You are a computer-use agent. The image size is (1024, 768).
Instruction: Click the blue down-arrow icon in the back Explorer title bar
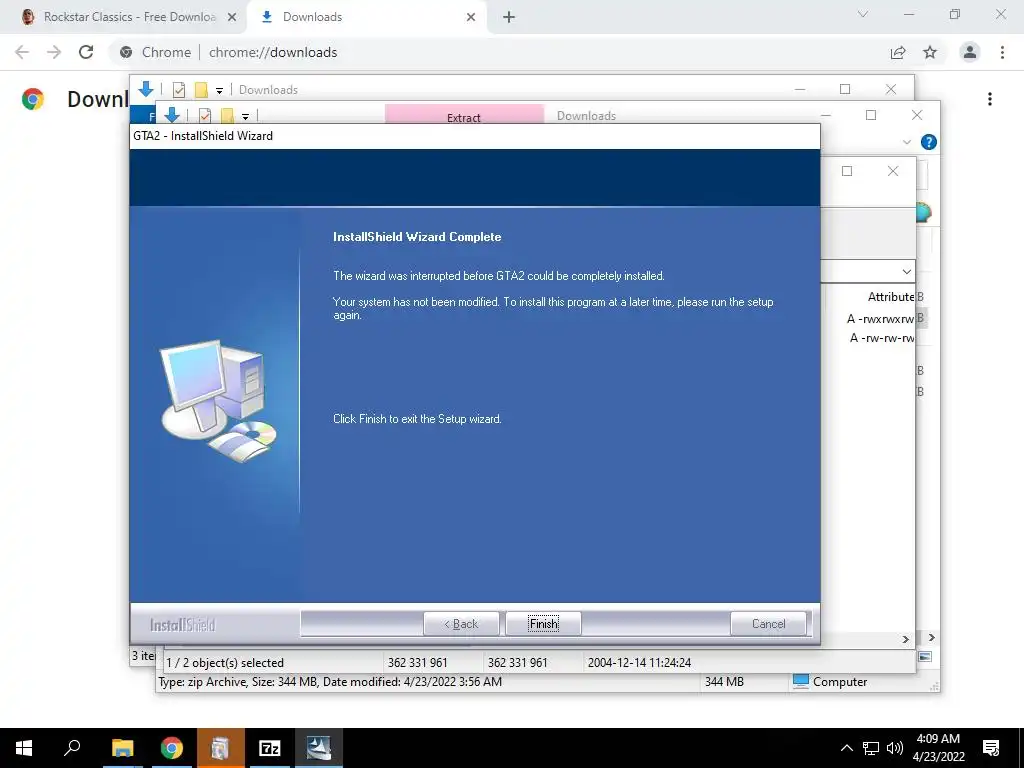tap(146, 89)
